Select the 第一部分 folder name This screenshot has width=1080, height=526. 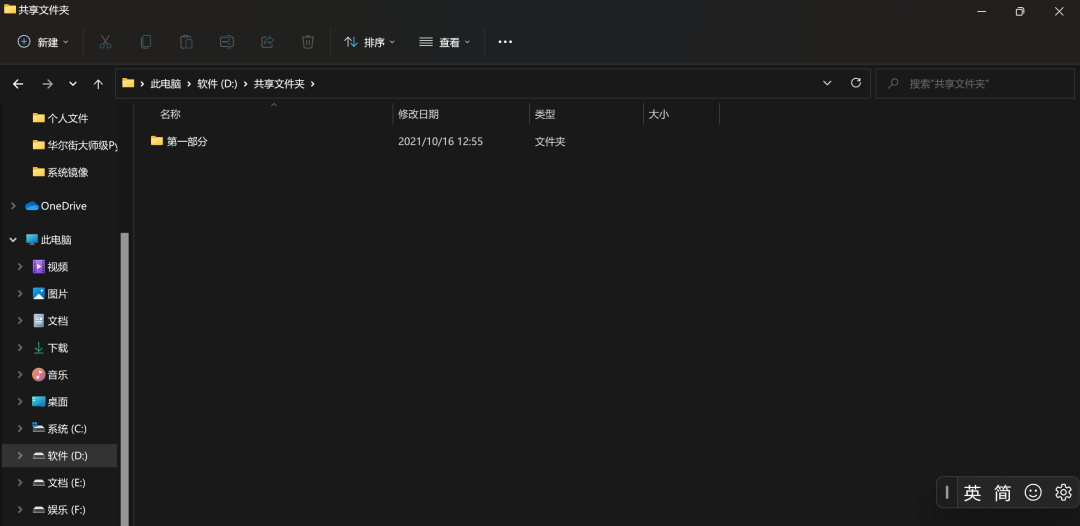(x=187, y=141)
